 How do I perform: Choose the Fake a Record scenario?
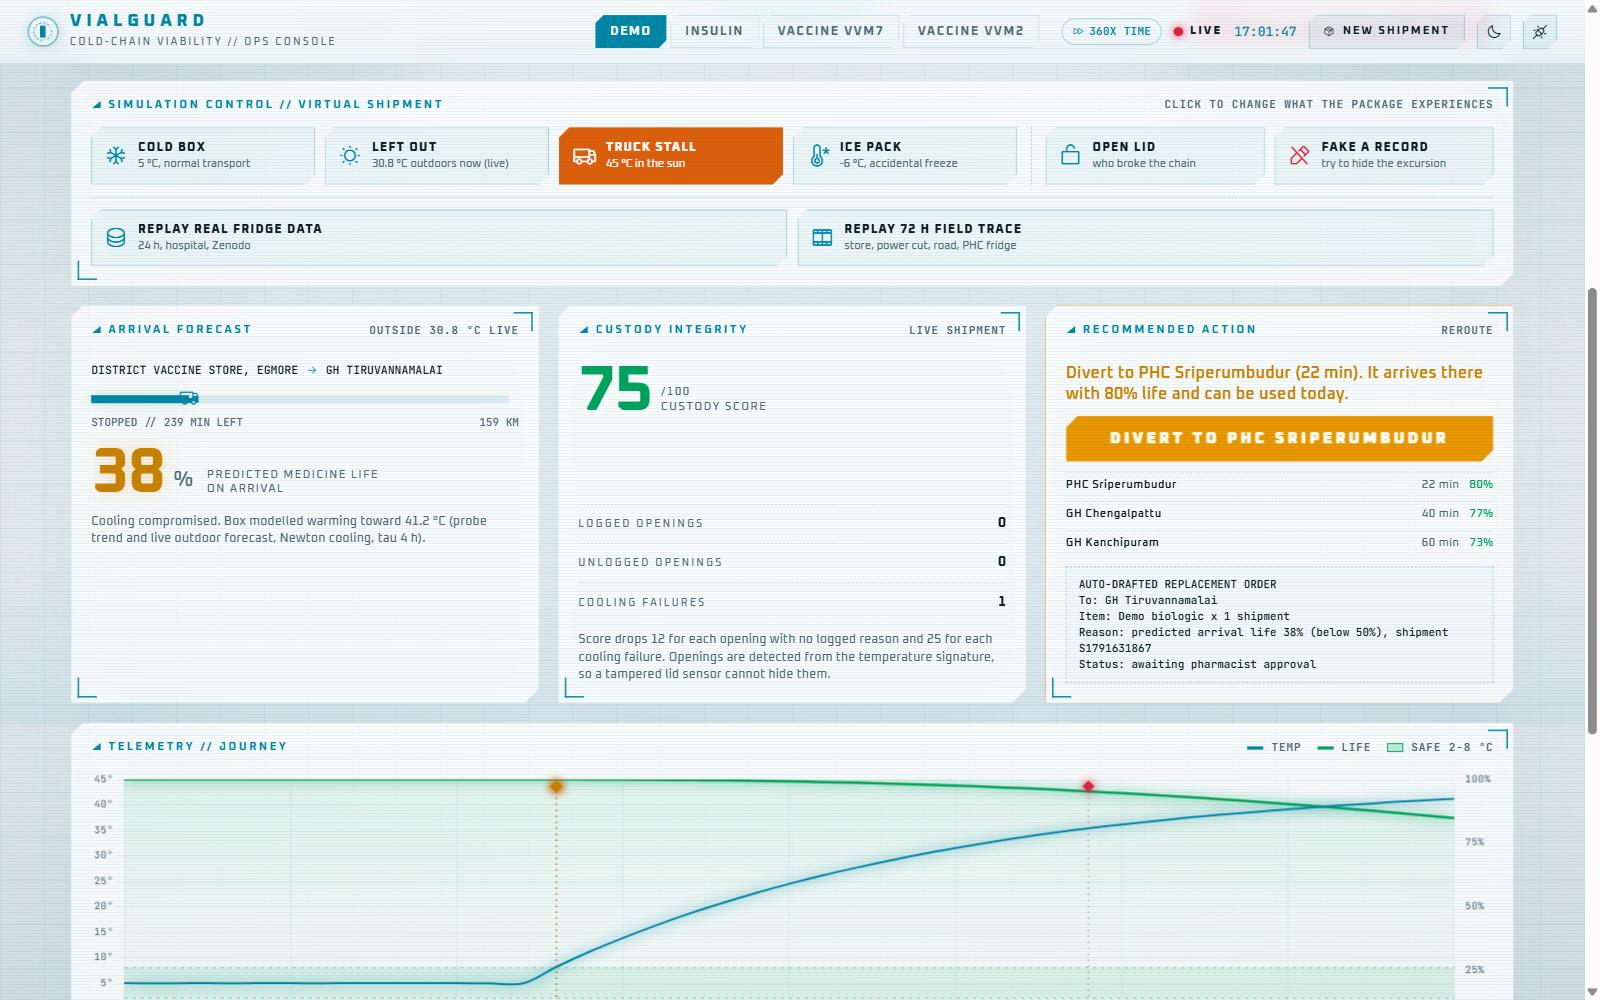coord(1384,155)
